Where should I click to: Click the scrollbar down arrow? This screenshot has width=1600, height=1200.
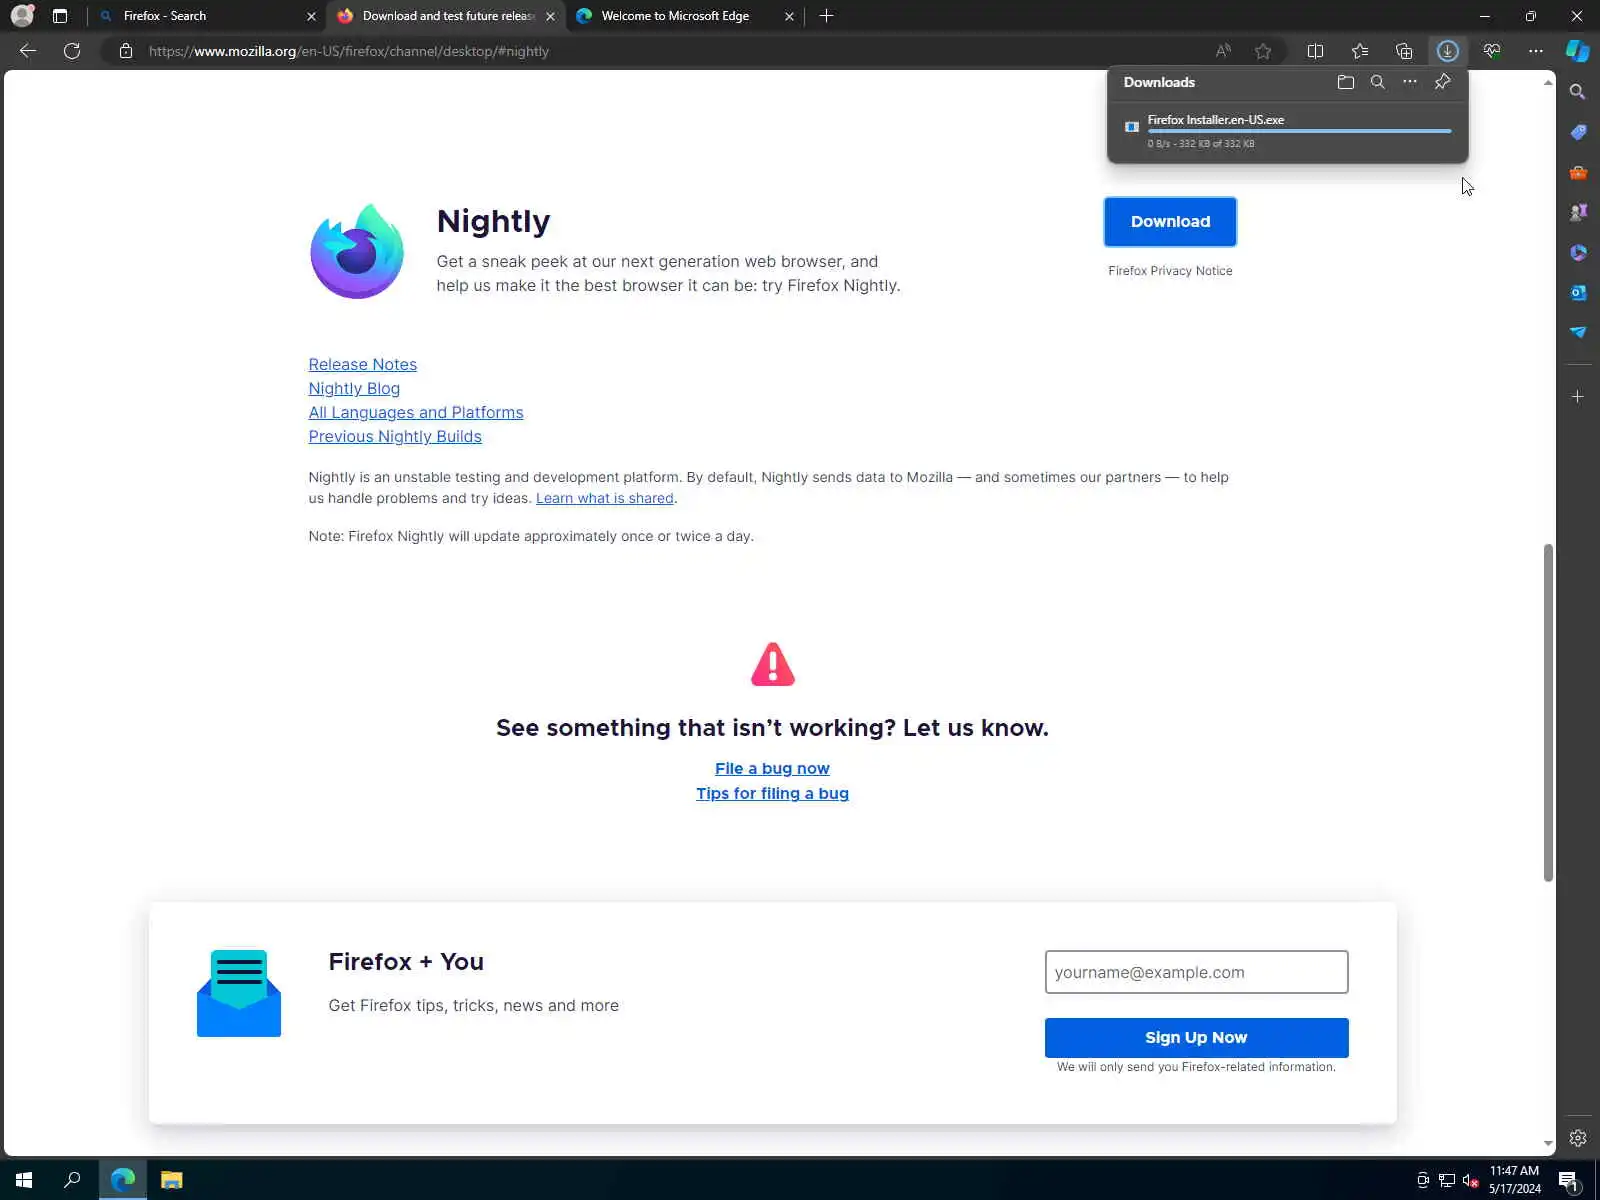[x=1548, y=1143]
